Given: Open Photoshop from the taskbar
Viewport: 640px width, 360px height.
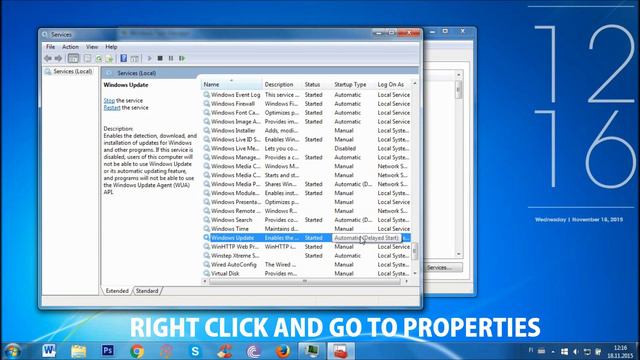Looking at the screenshot, I should 108,351.
